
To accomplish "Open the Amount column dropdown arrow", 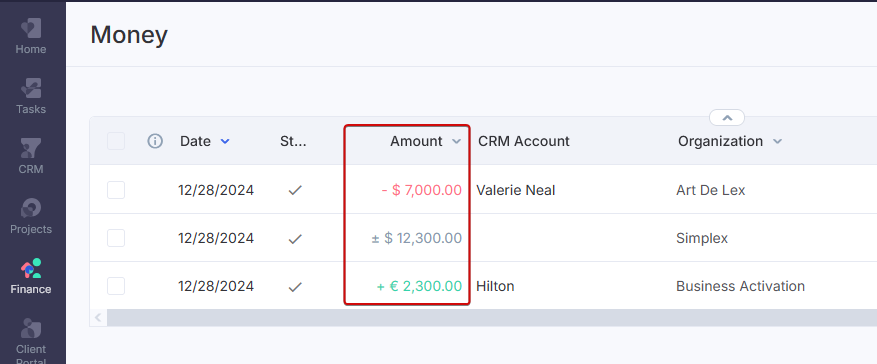I will click(x=456, y=142).
